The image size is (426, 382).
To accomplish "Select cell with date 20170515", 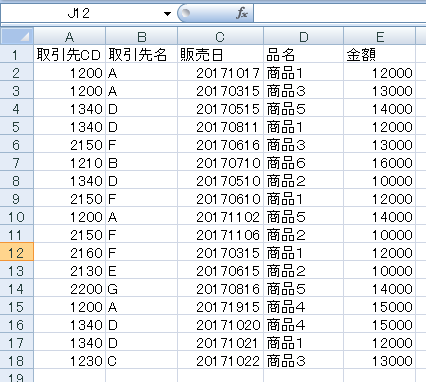I will [x=220, y=109].
